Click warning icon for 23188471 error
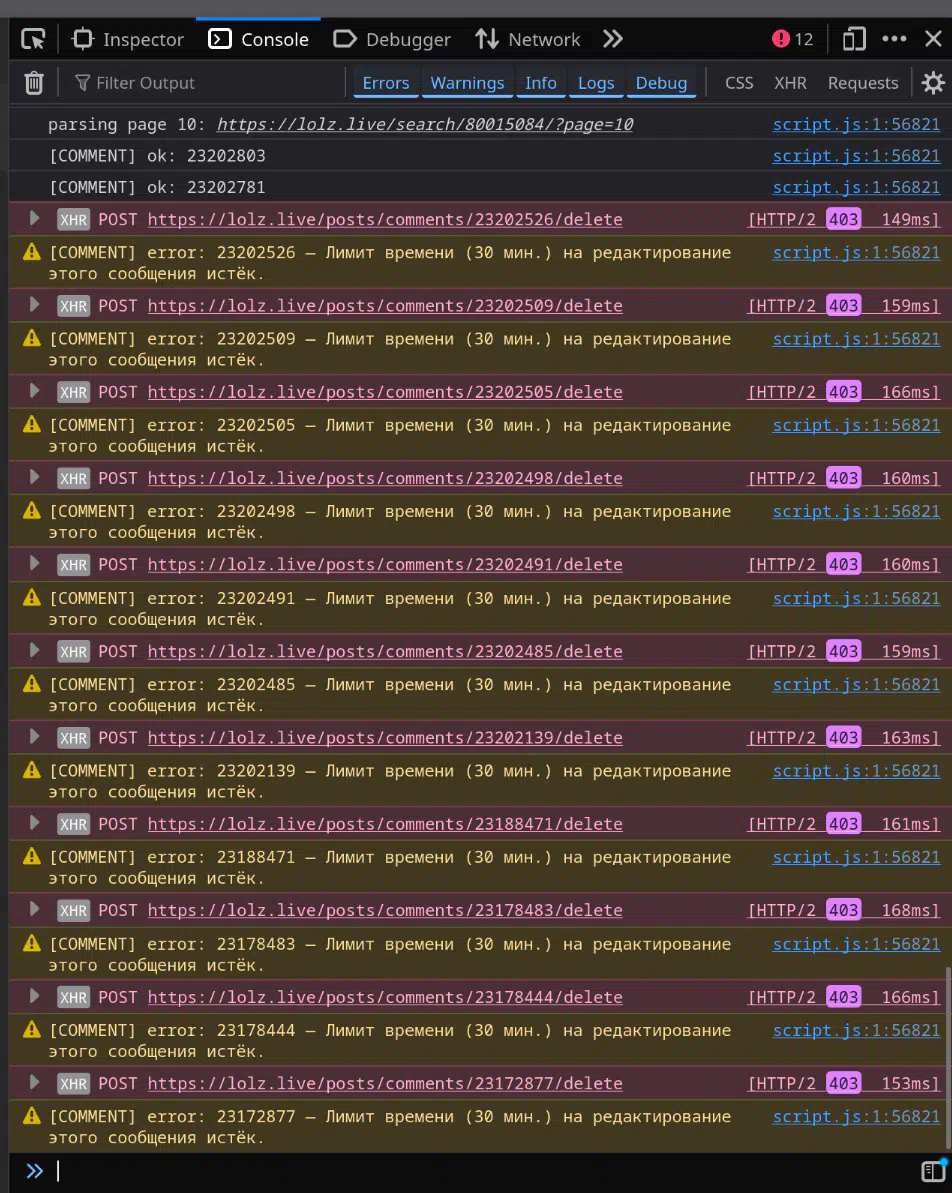Viewport: 952px width, 1193px height. click(31, 857)
